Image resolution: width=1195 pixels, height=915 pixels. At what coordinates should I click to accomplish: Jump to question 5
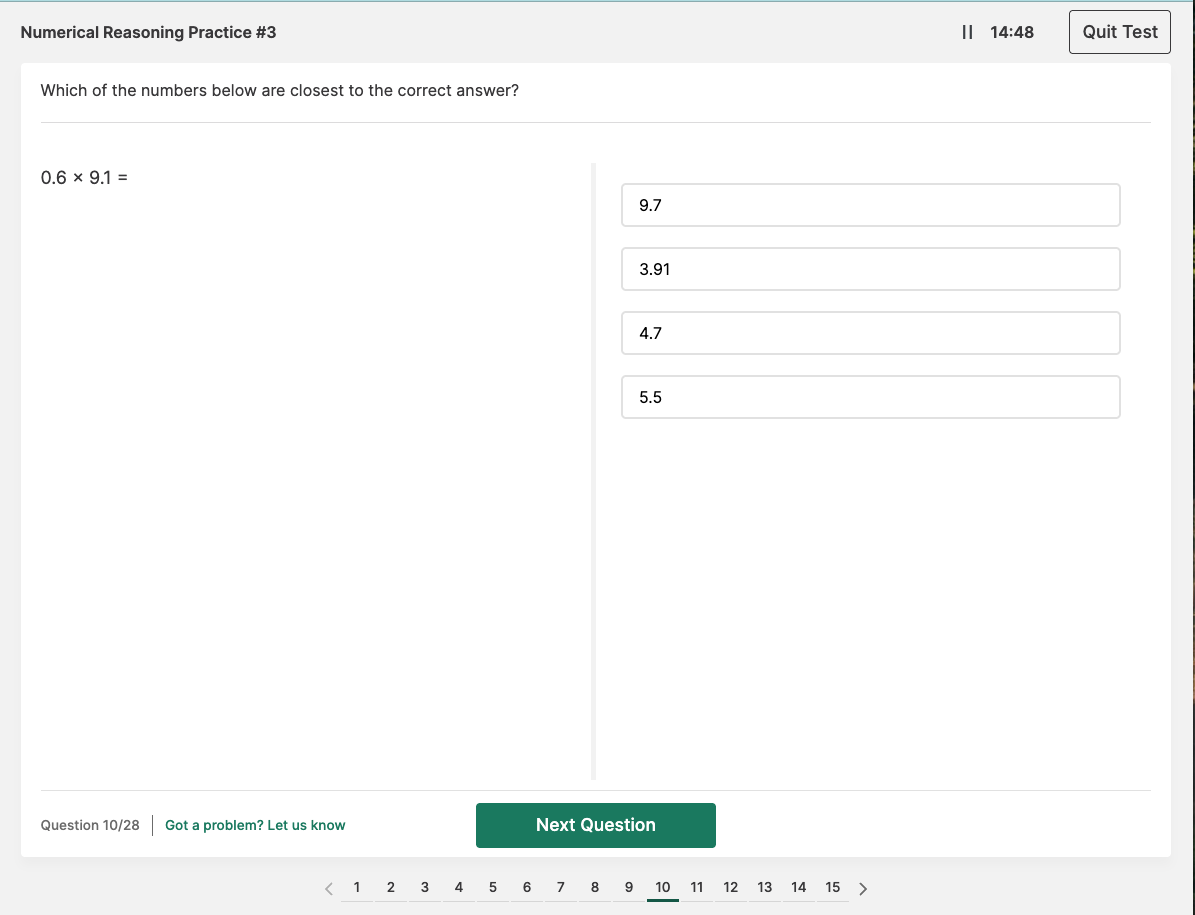point(492,887)
